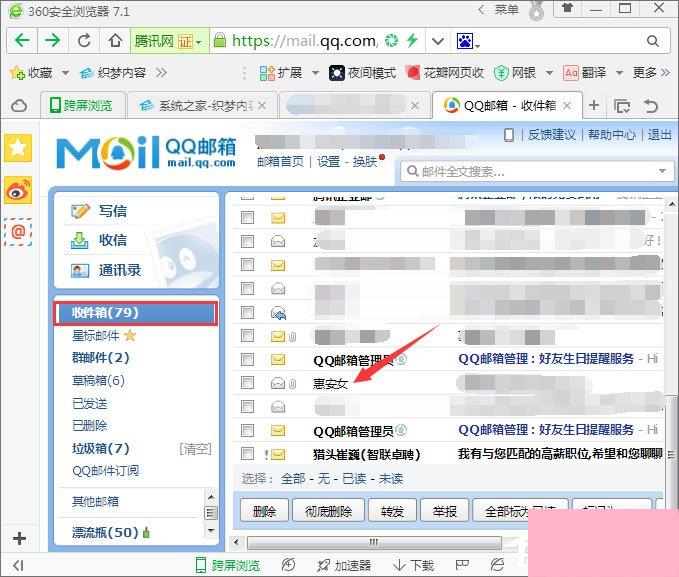679x577 pixels.
Task: Tick checkbox for 猎头崔巍(智联卓聘) email
Action: pos(247,454)
